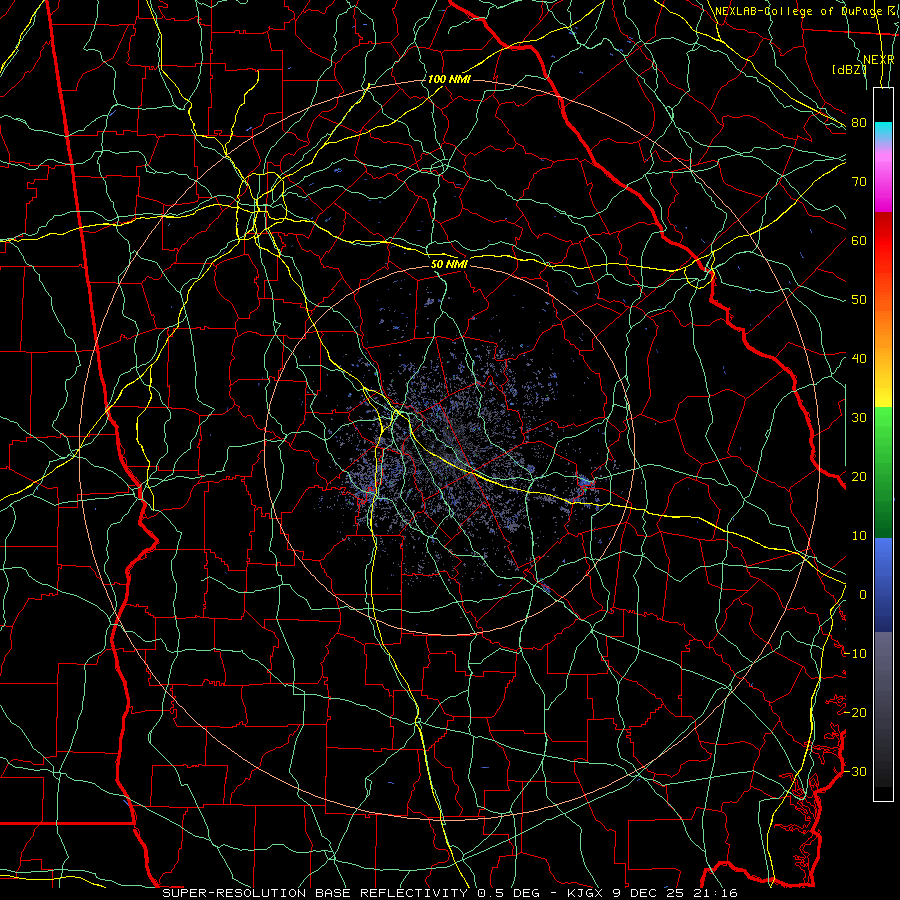The image size is (900, 900).
Task: Click the 60 value on the dBZ scale
Action: (859, 240)
